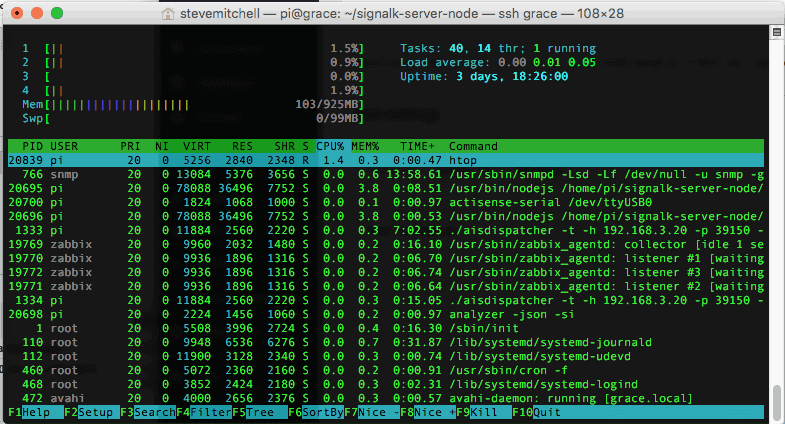Sort by the MEM% column header
785x424 pixels.
[x=365, y=146]
